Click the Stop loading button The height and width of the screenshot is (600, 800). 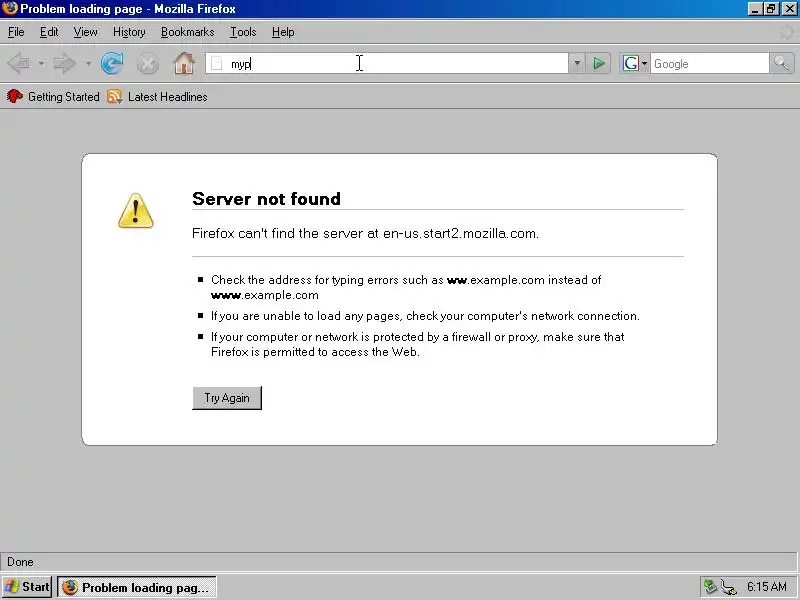pyautogui.click(x=148, y=64)
